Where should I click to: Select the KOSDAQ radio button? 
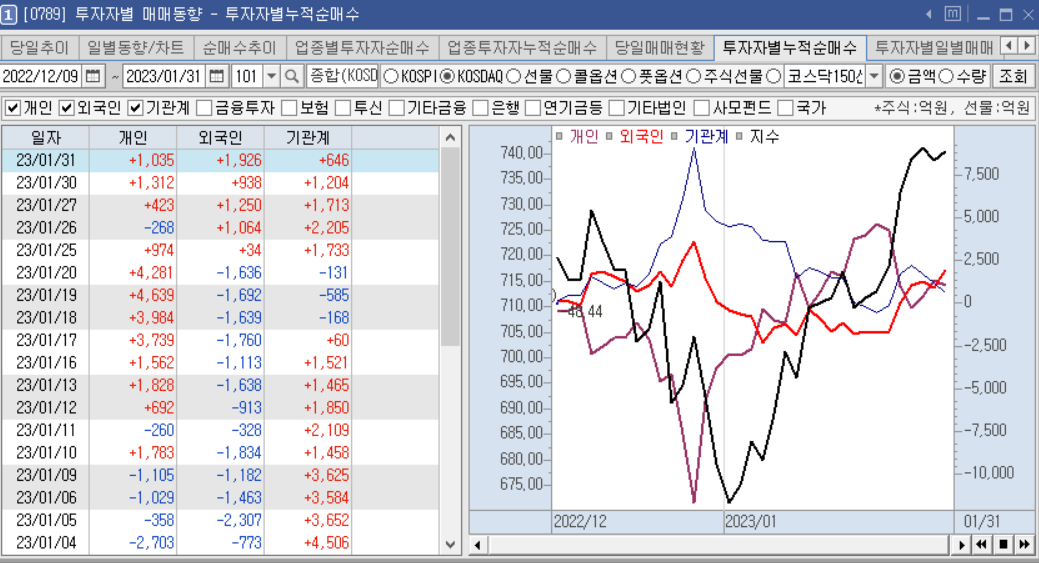[x=447, y=77]
